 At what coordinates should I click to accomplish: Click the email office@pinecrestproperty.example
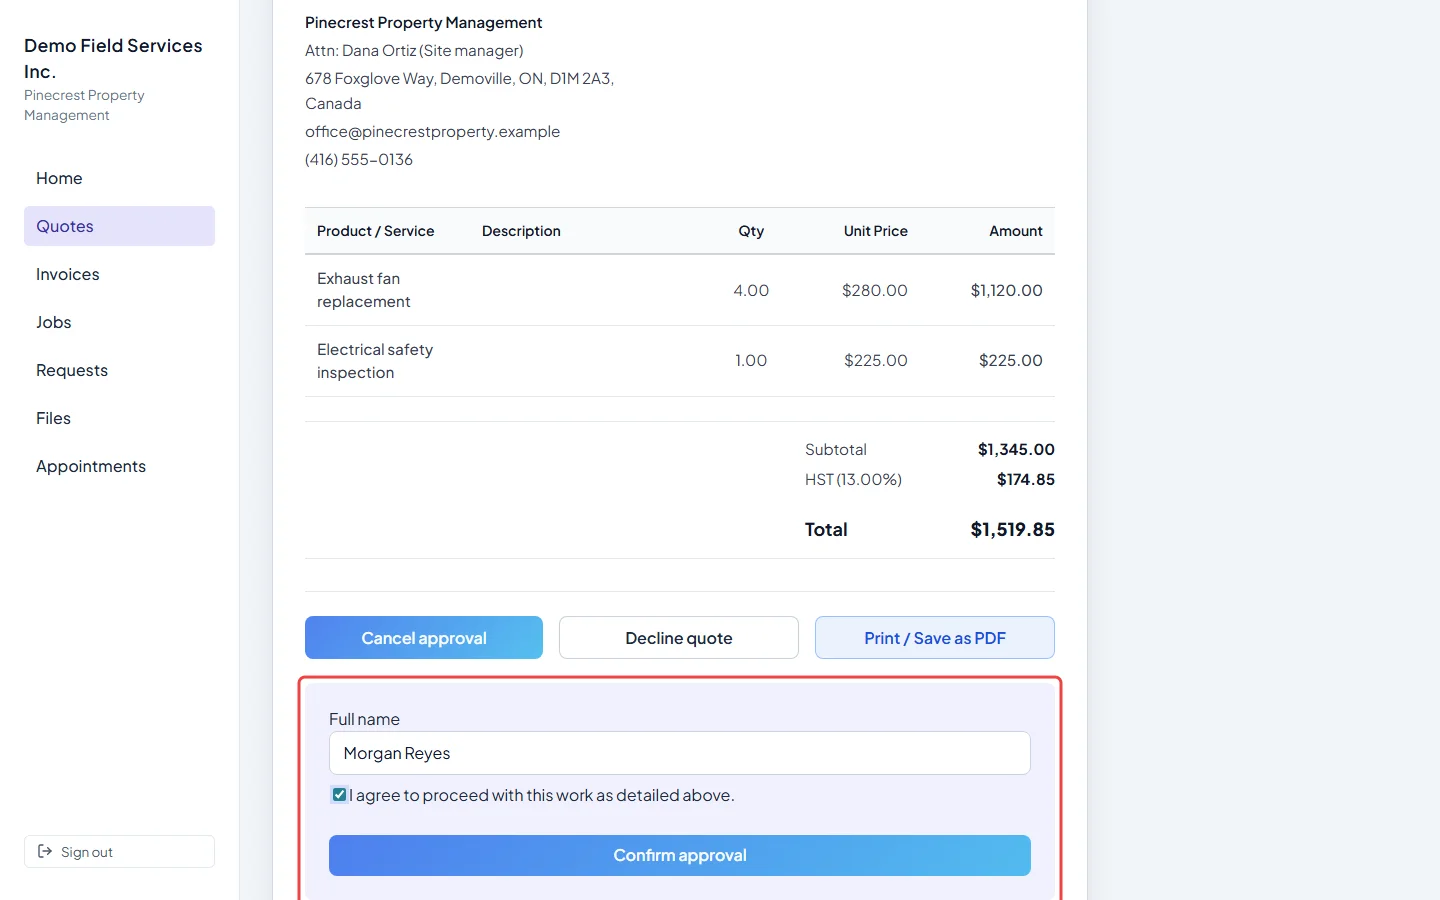point(432,131)
